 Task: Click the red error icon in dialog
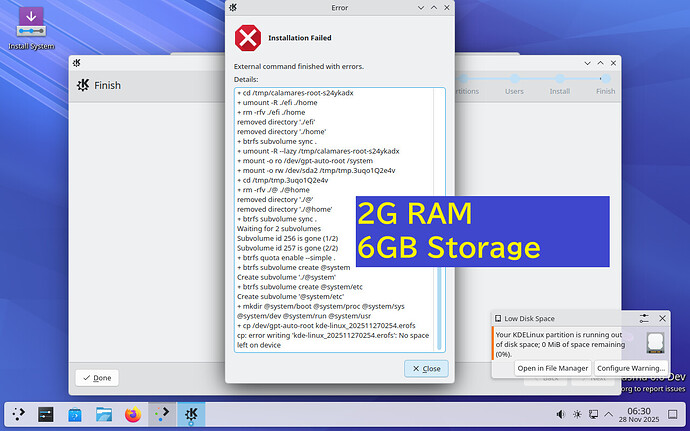tap(248, 38)
